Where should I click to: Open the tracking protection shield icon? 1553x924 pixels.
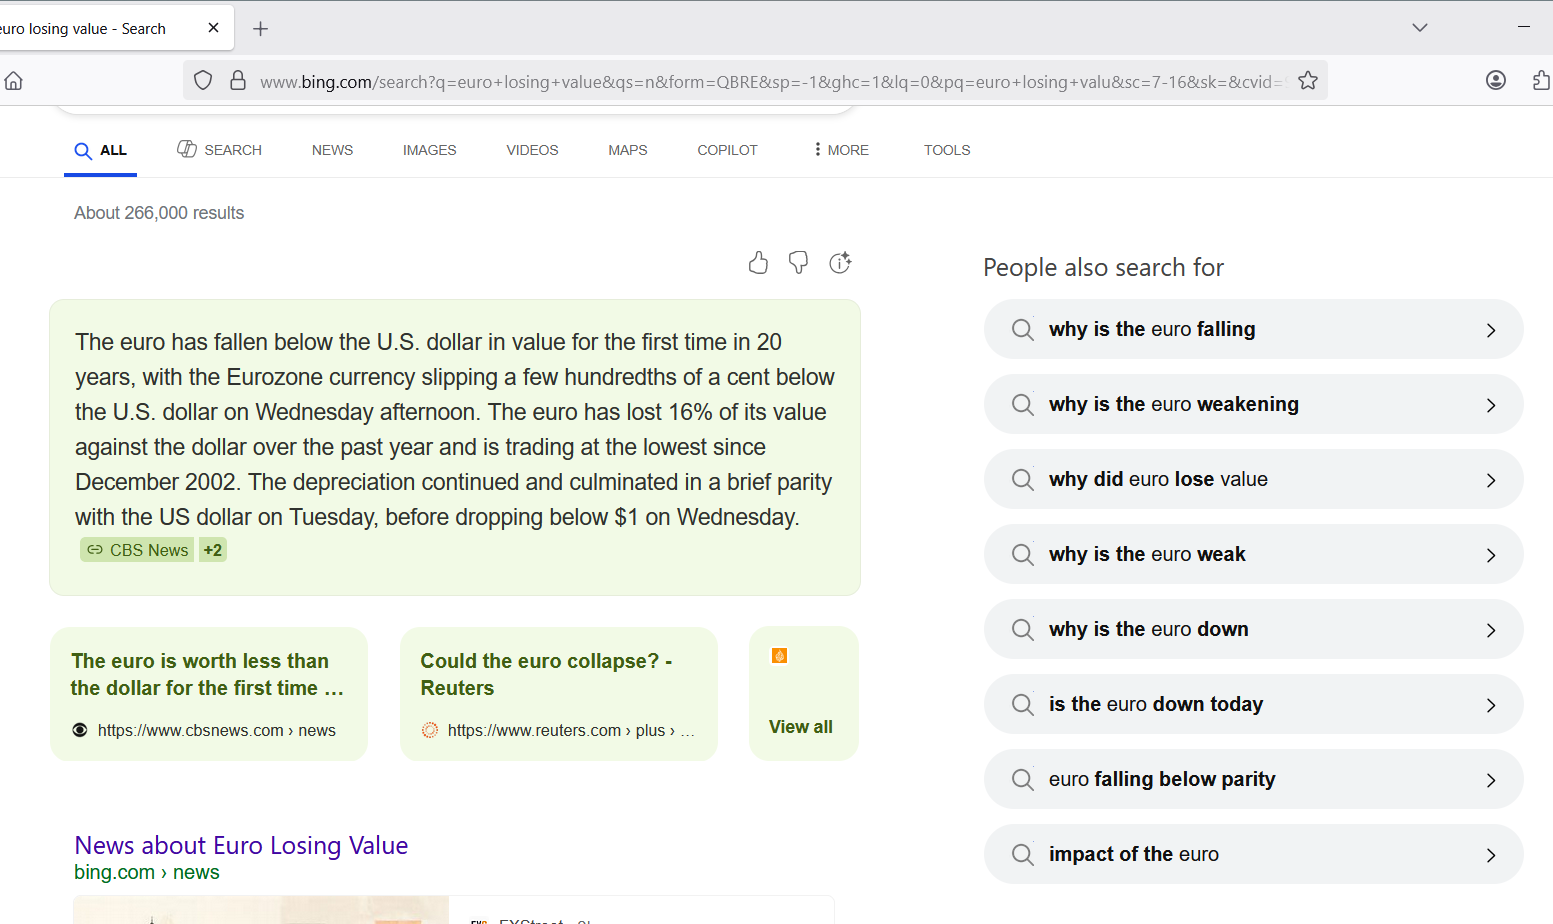pos(203,81)
